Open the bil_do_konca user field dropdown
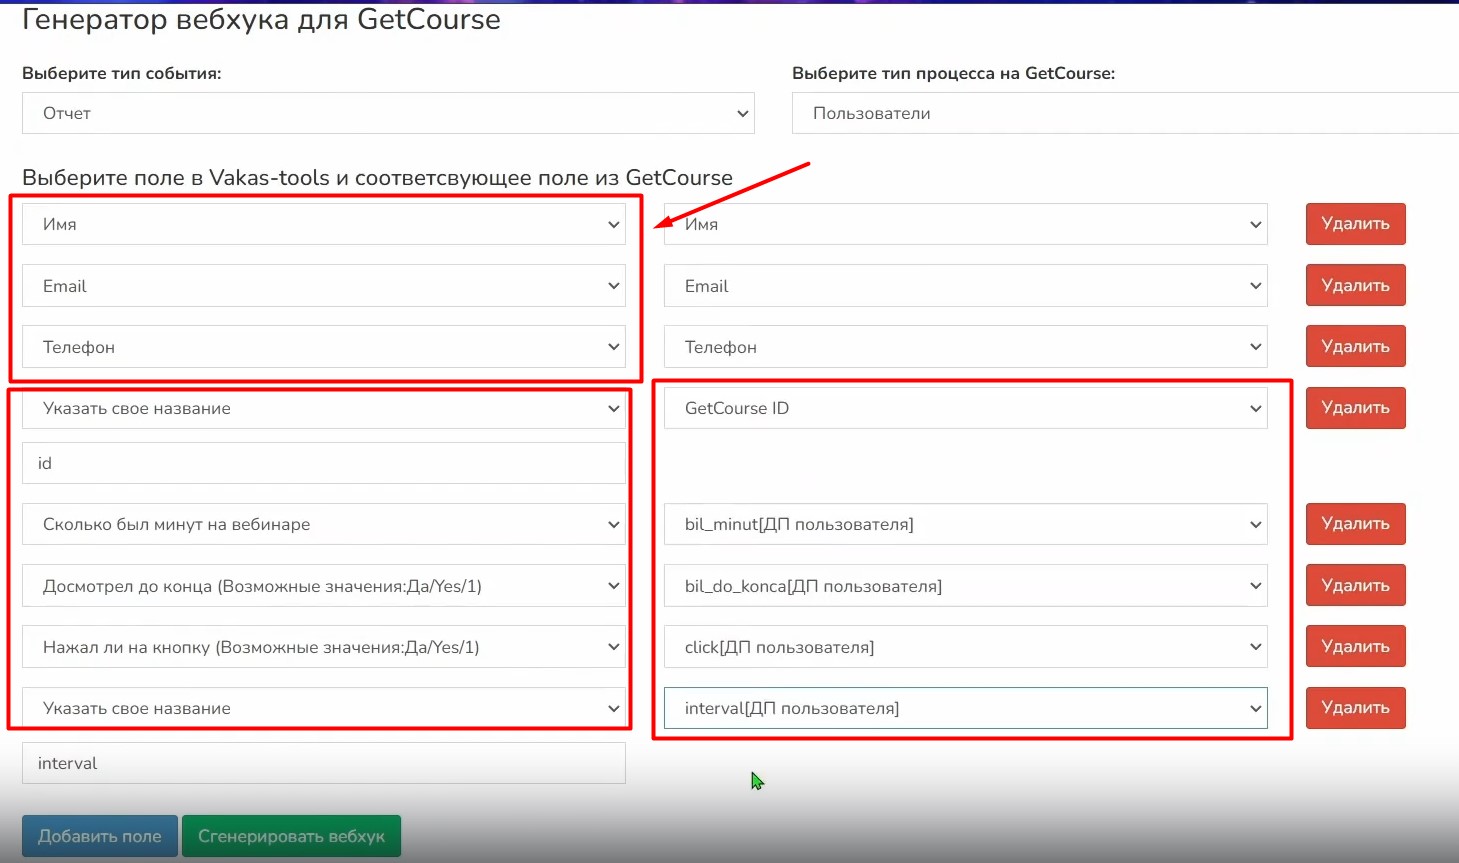This screenshot has height=863, width=1459. tap(965, 586)
